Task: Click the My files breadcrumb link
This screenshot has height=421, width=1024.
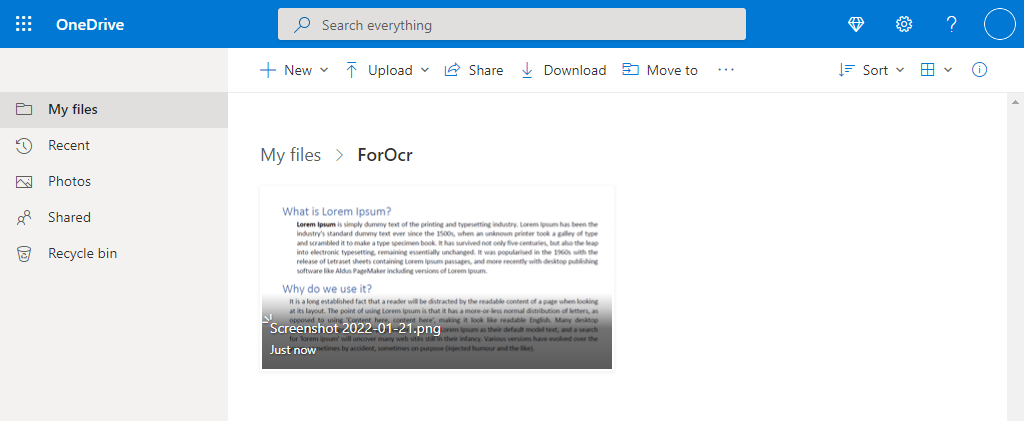Action: (291, 155)
